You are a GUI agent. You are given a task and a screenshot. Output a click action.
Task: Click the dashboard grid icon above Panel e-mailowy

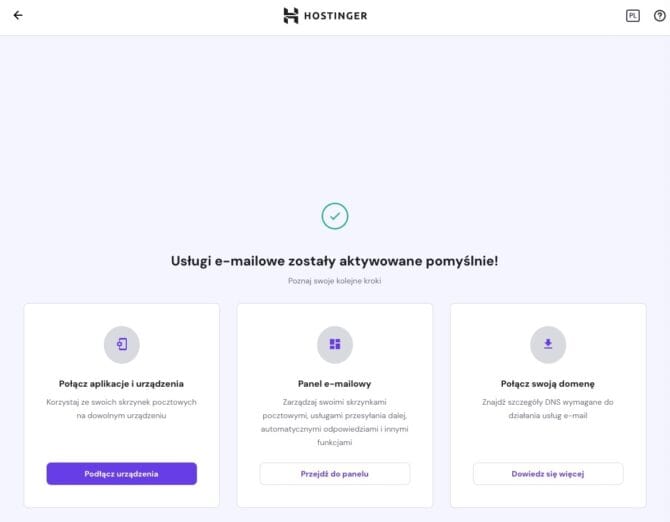(x=335, y=345)
